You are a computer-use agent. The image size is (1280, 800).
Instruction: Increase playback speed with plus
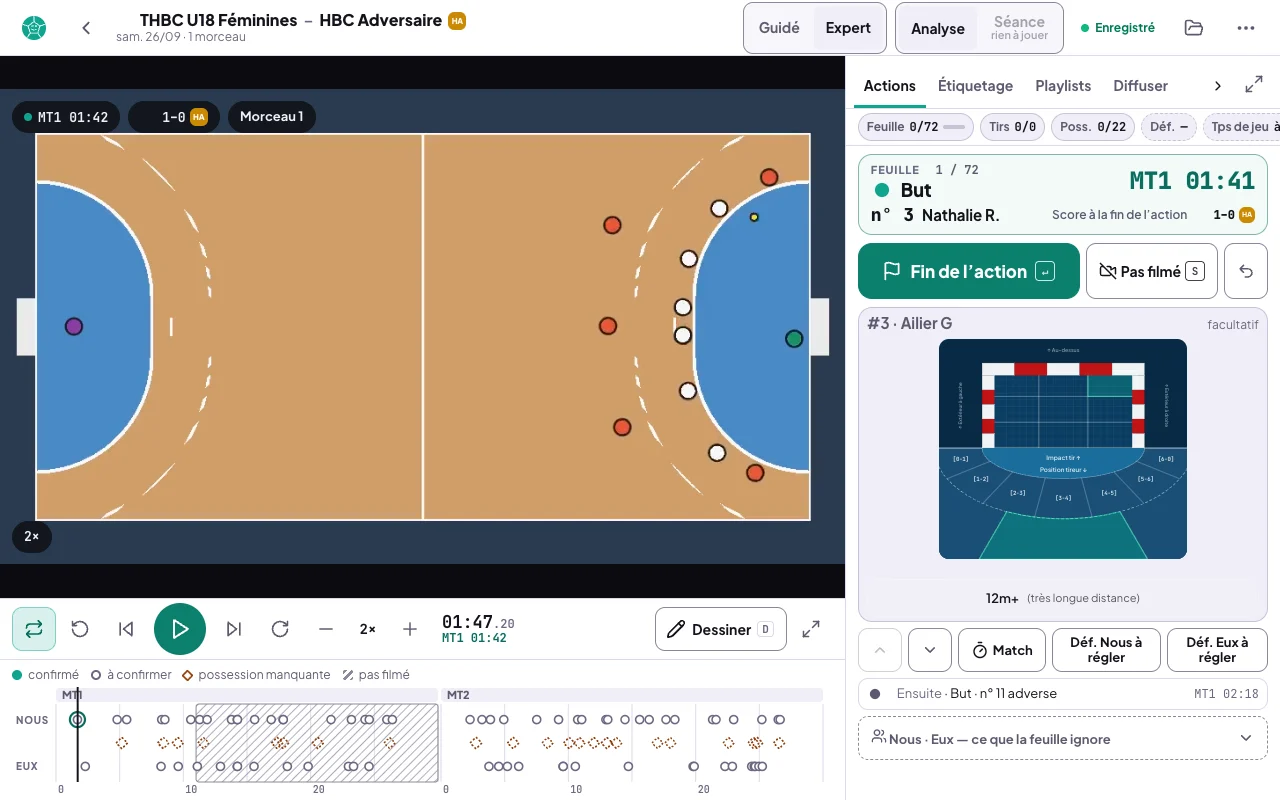410,629
